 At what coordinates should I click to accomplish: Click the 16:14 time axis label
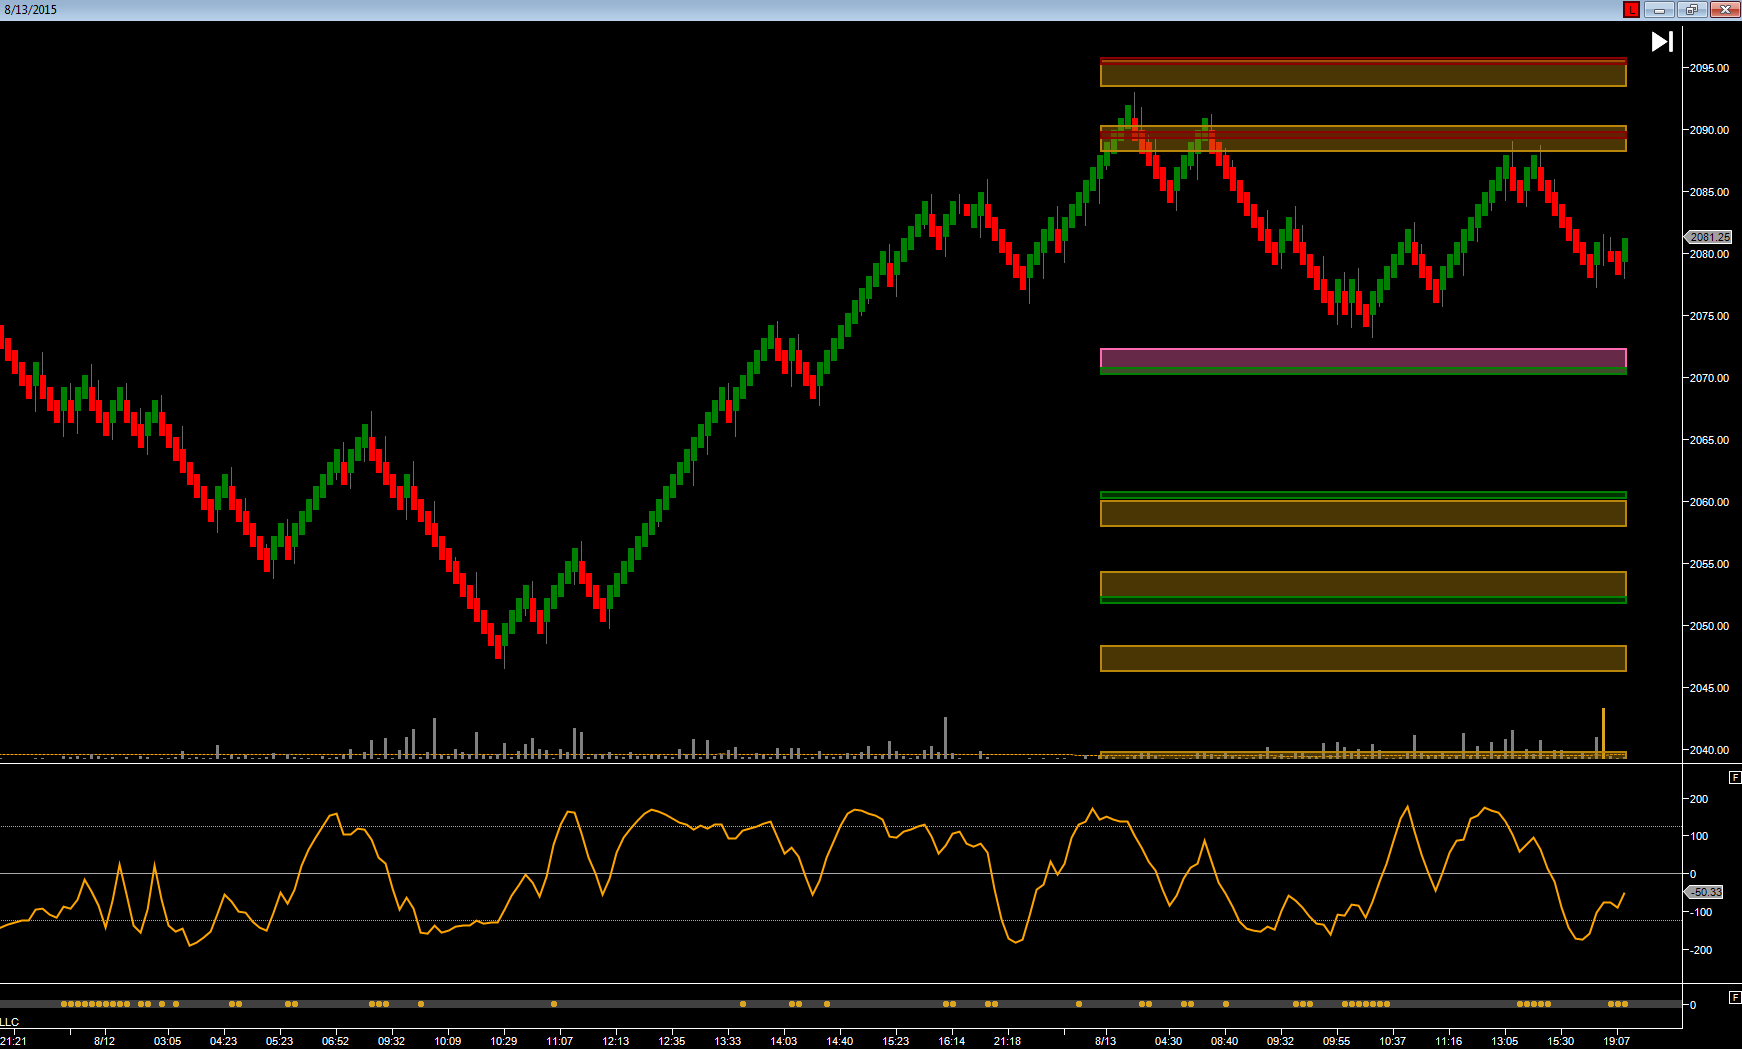[x=951, y=1041]
